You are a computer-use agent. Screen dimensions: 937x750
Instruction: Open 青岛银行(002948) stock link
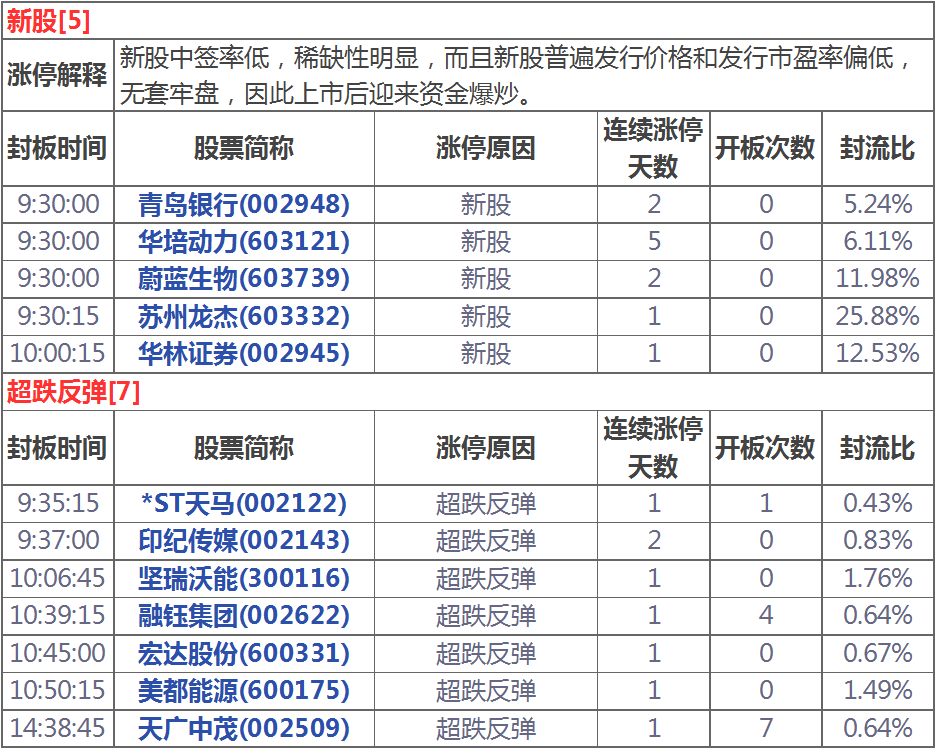click(x=244, y=205)
